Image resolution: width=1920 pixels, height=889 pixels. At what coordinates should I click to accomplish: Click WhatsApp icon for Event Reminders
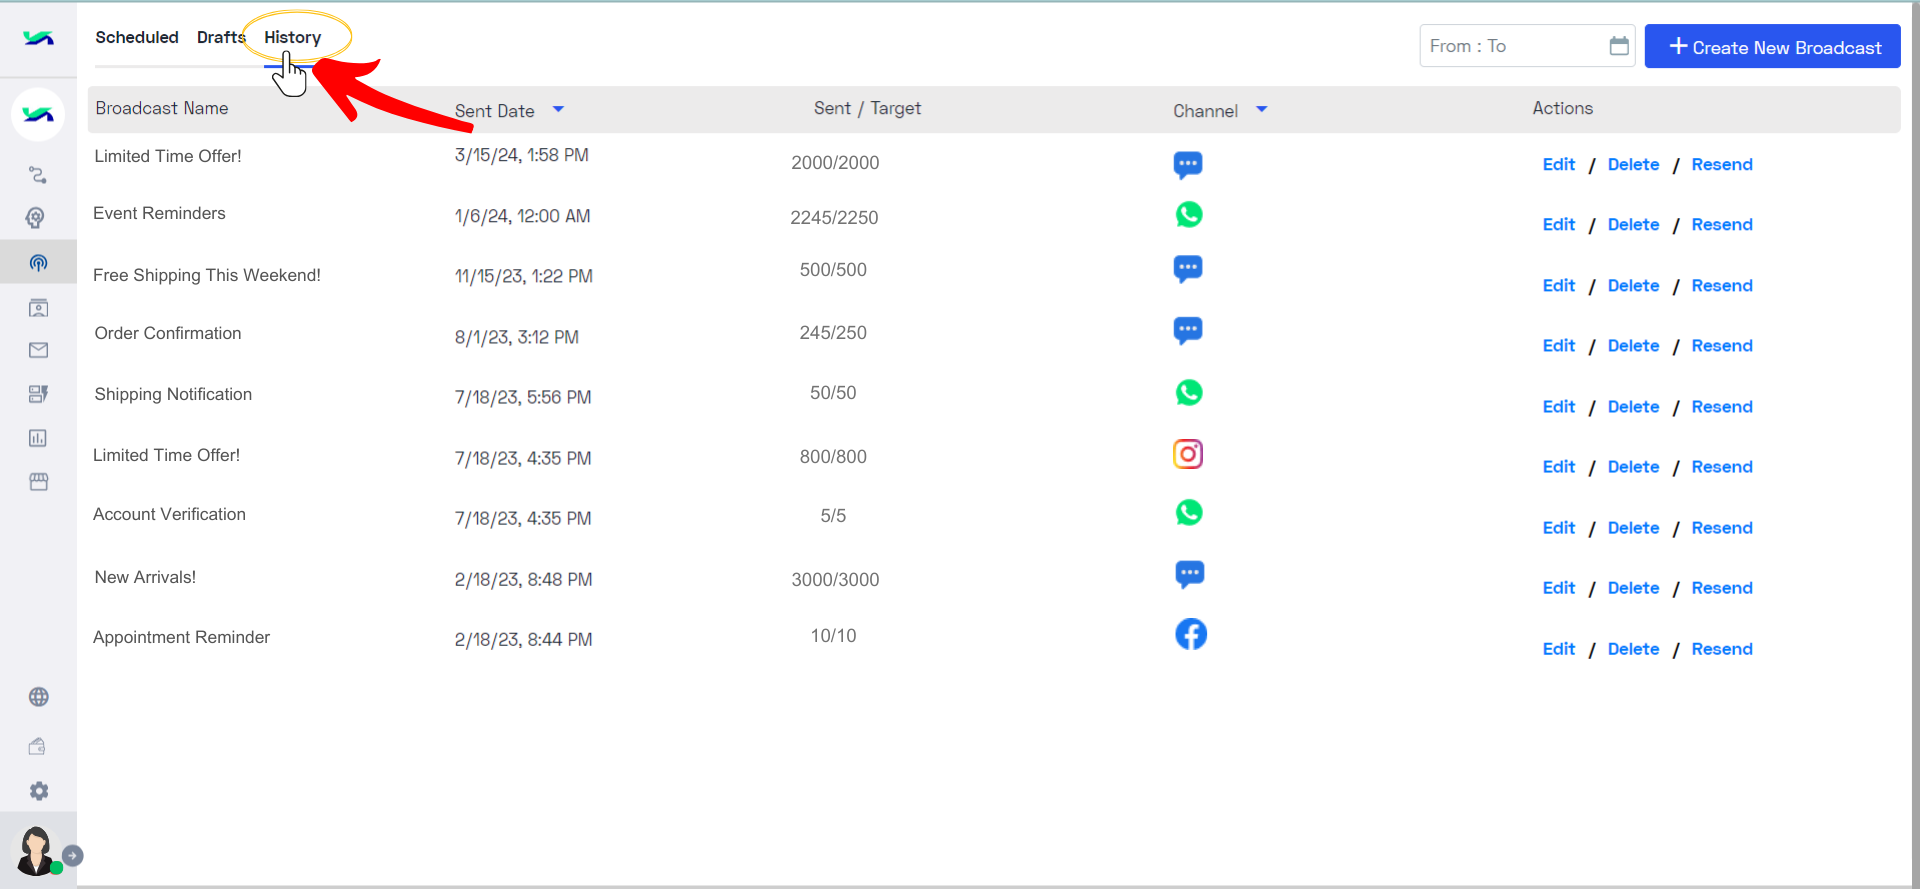tap(1189, 214)
